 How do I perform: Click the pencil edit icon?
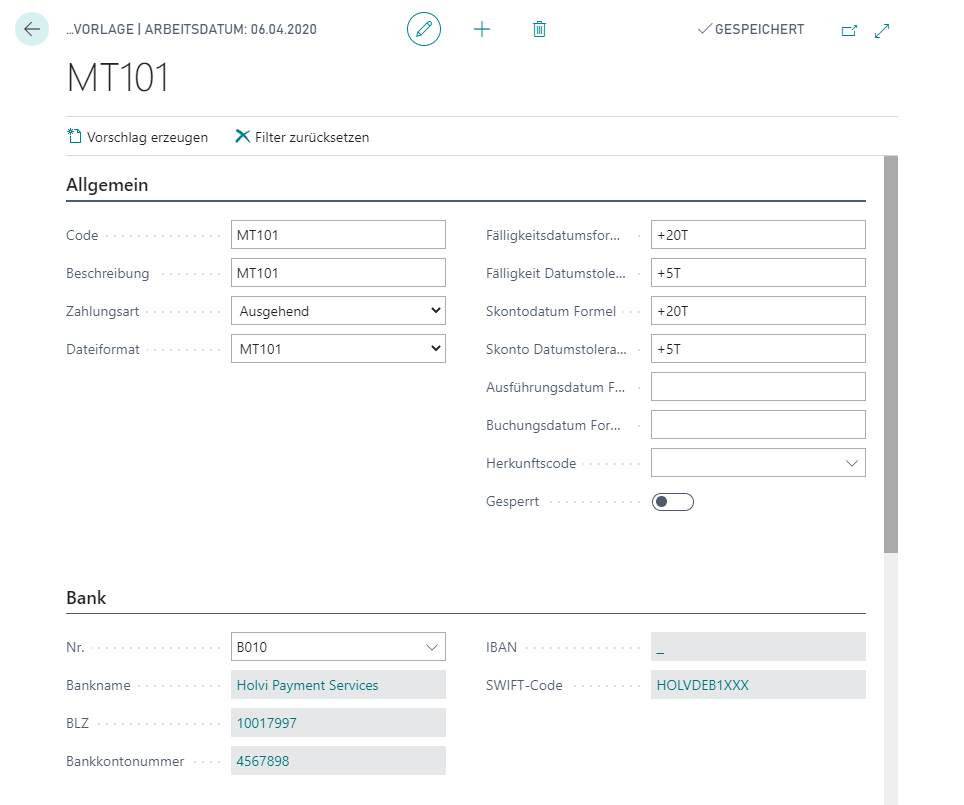(424, 29)
